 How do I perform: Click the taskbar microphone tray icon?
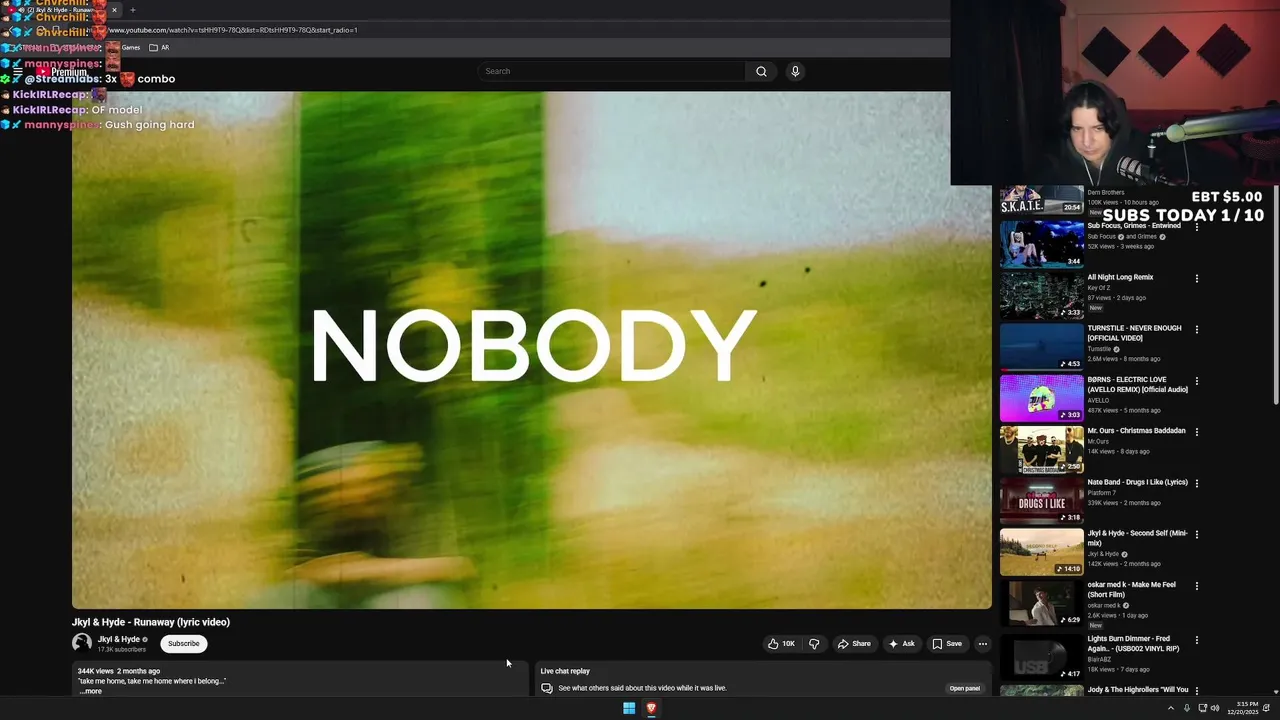point(1187,708)
